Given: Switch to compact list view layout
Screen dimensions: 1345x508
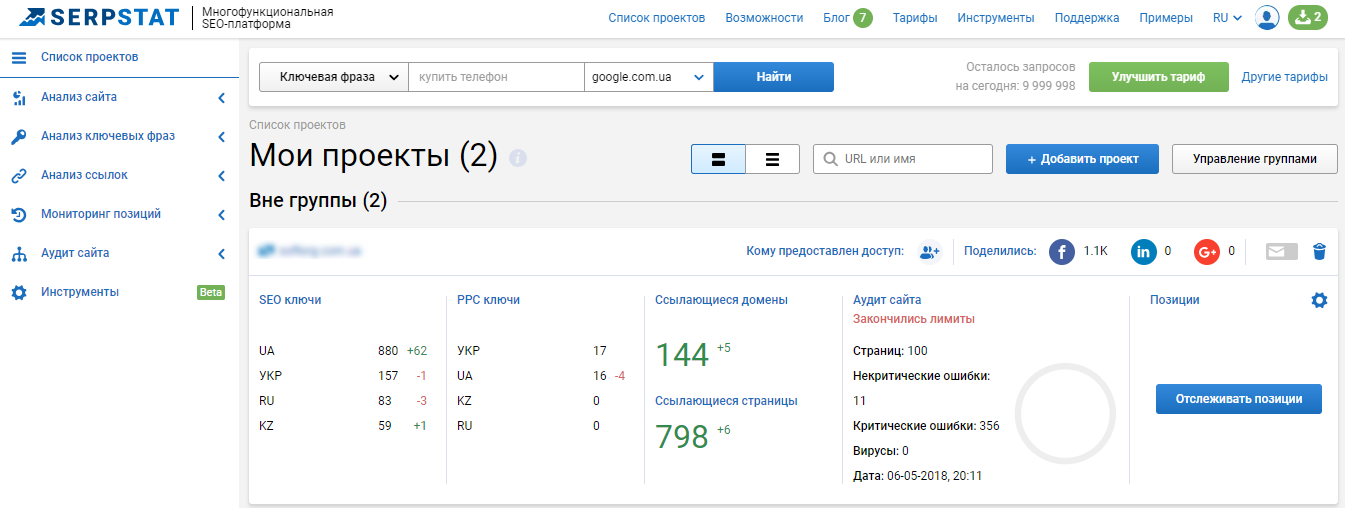Looking at the screenshot, I should click(x=772, y=159).
